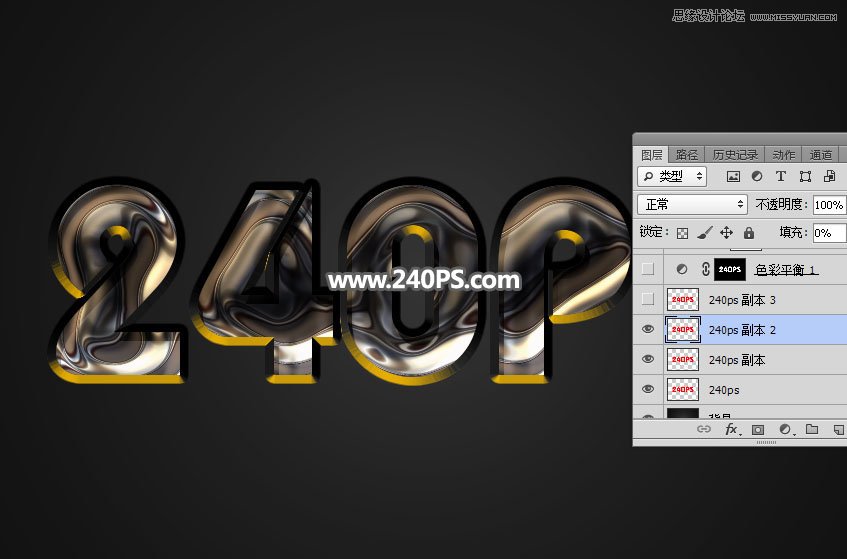Click the 色彩平衡 1 mask thumbnail

(x=730, y=269)
